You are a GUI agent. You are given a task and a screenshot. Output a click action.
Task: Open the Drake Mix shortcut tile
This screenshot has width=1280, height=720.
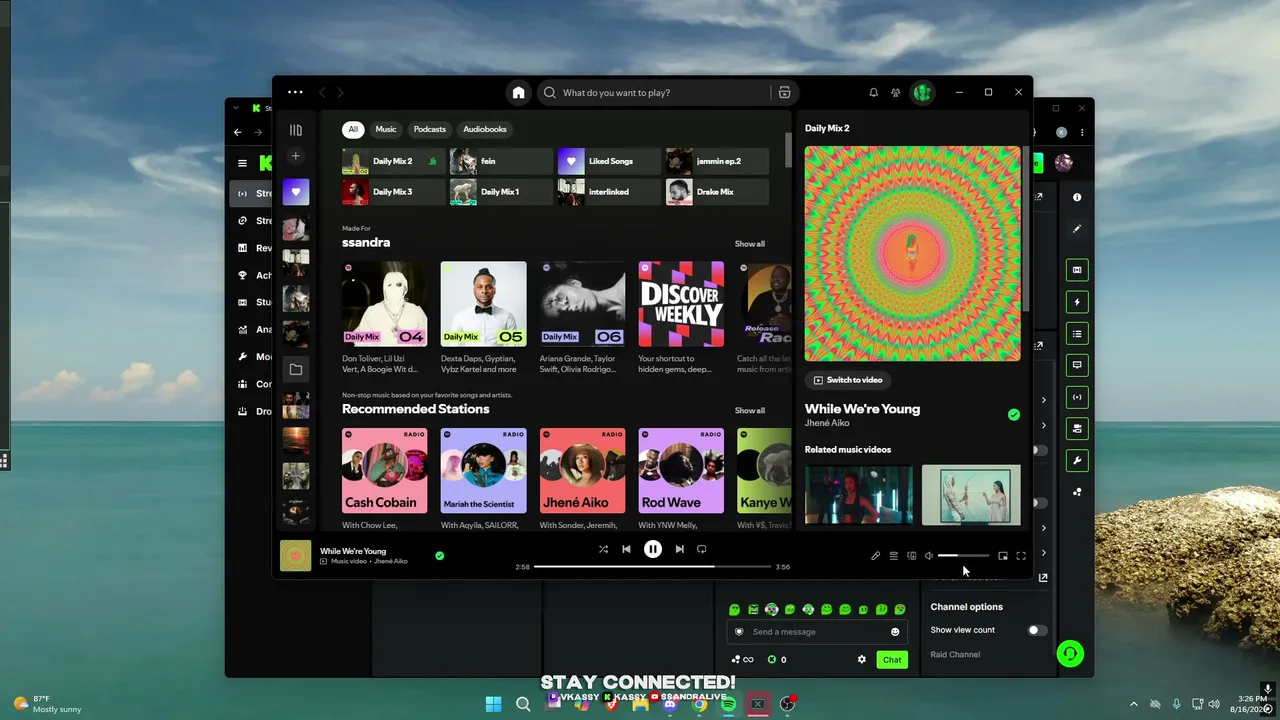pos(718,192)
